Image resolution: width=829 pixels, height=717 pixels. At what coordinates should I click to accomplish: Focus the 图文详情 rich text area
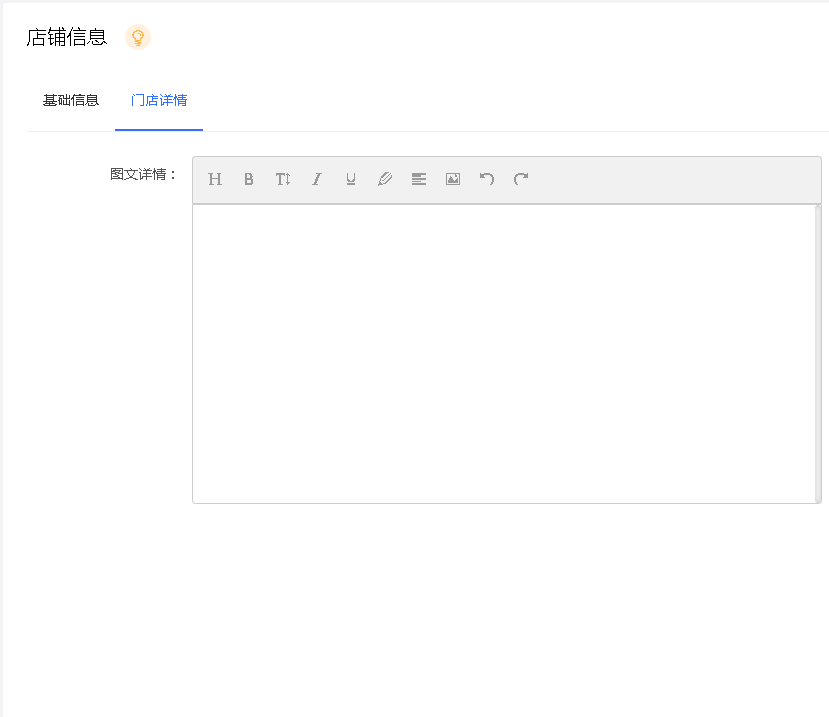tap(504, 354)
